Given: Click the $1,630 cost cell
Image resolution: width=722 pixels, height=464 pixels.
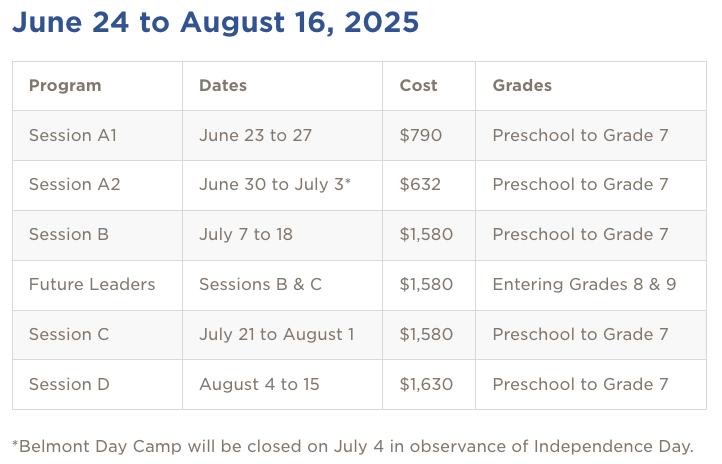Looking at the screenshot, I should (x=426, y=385).
